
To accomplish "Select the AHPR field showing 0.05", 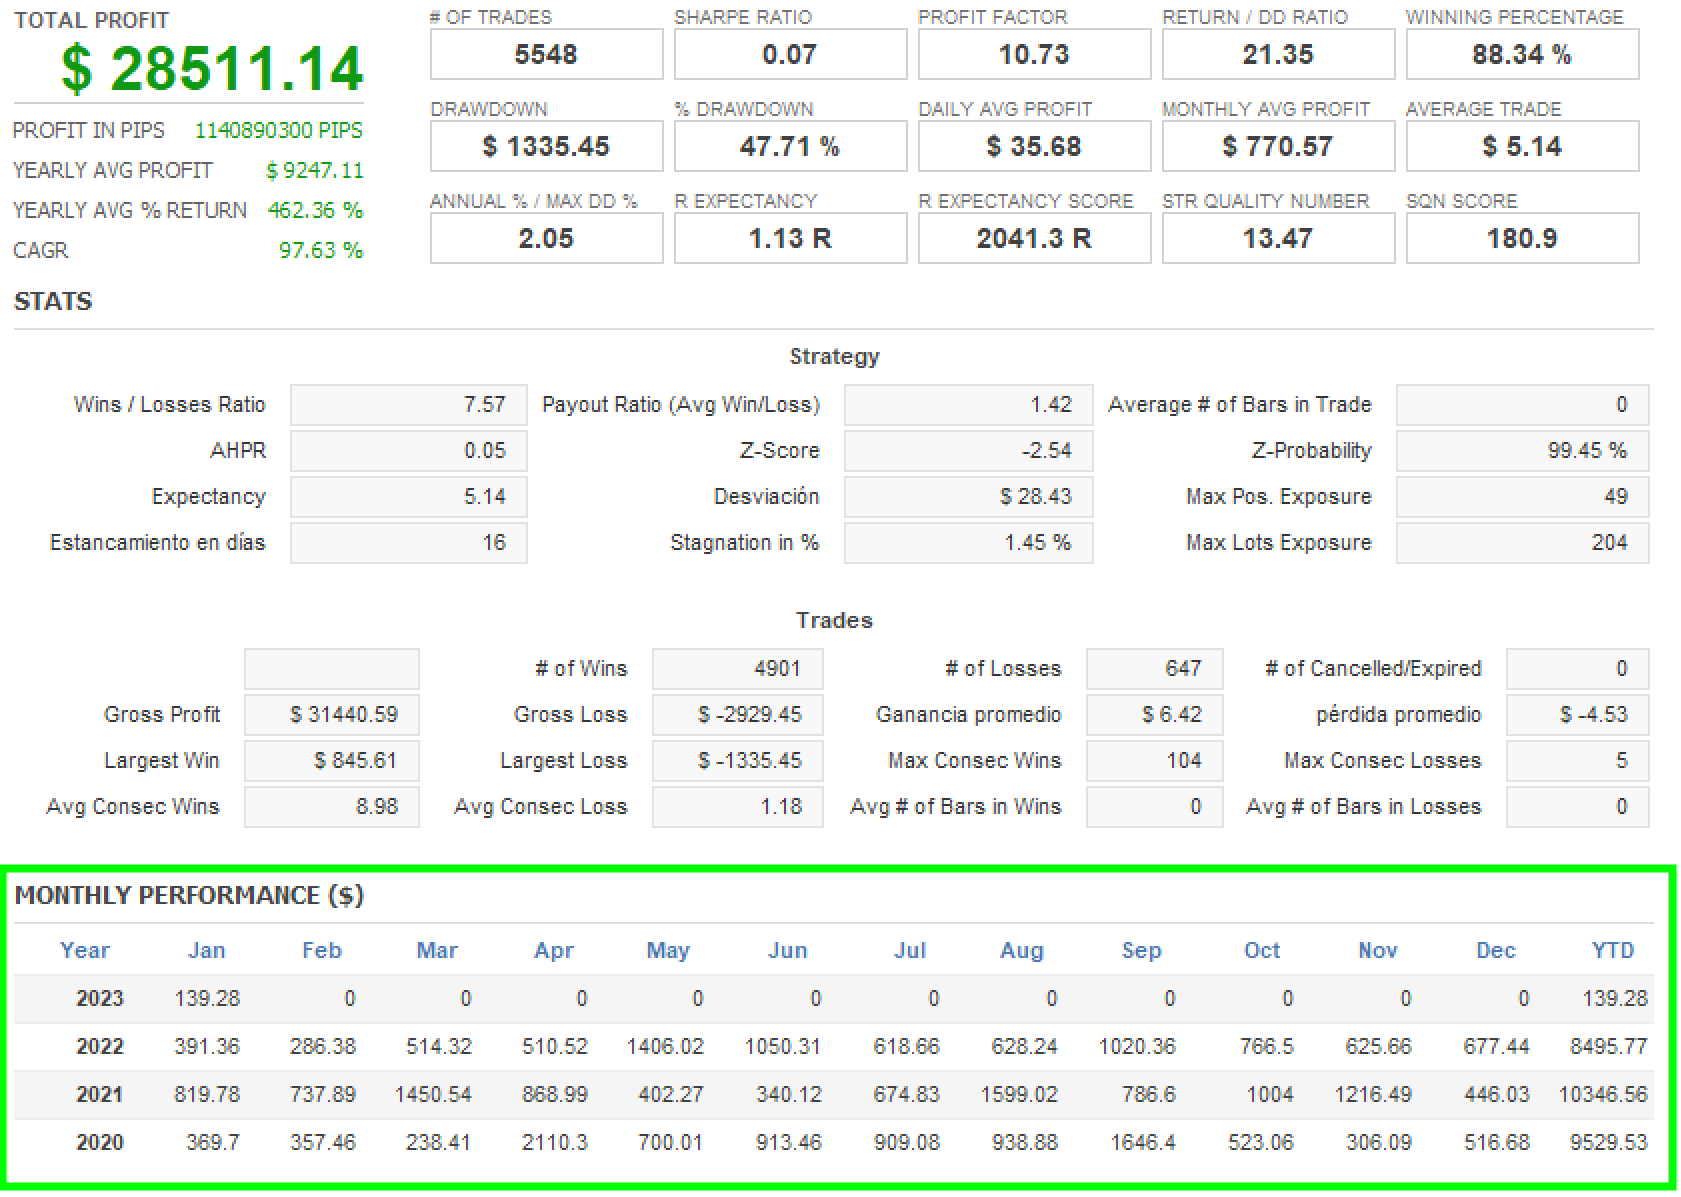I will click(x=409, y=451).
